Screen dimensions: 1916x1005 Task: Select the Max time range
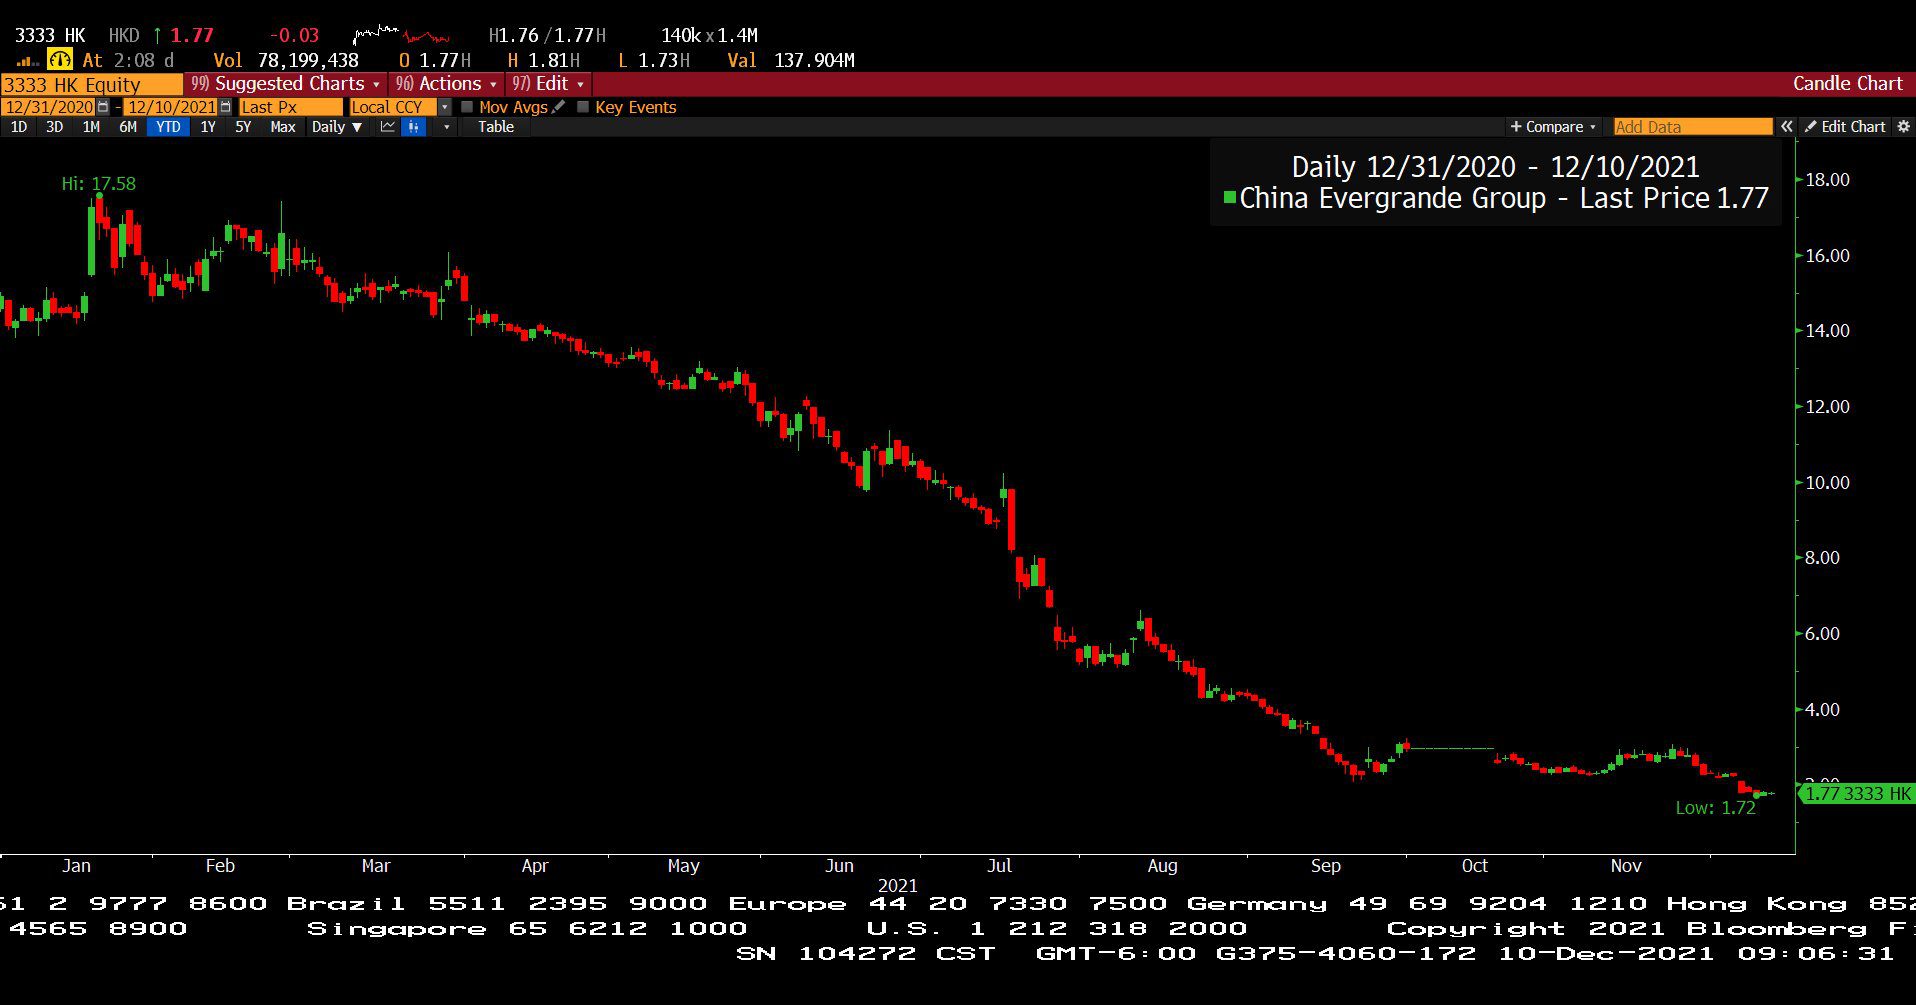pyautogui.click(x=283, y=127)
